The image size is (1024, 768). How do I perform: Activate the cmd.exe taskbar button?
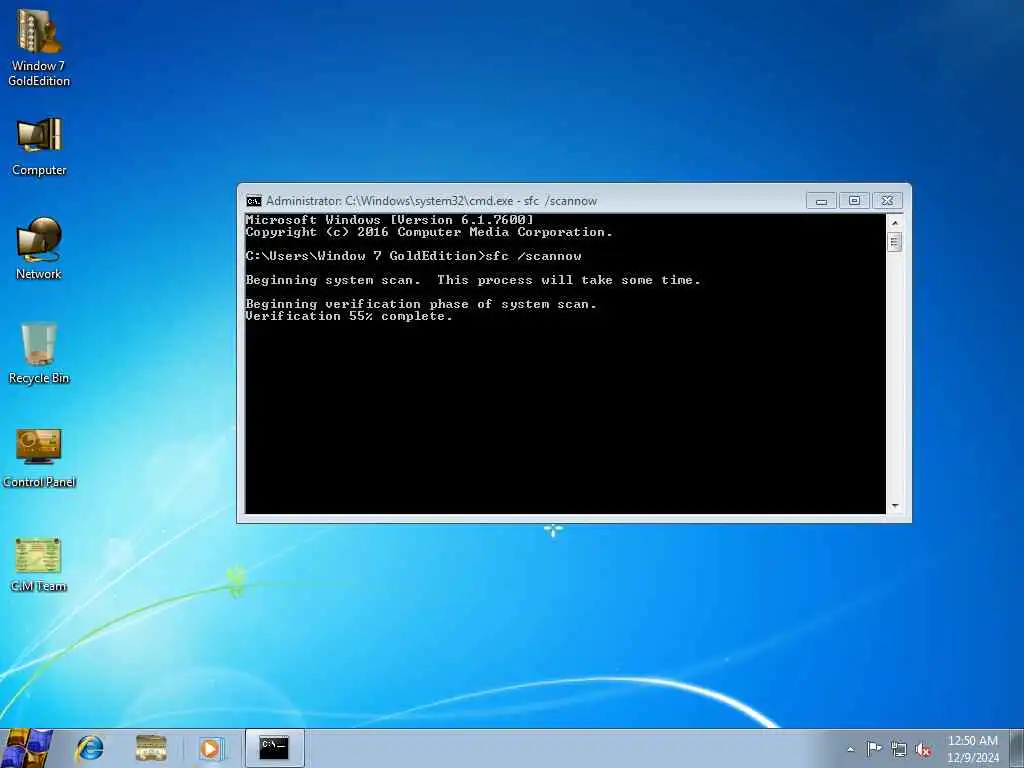[x=274, y=748]
